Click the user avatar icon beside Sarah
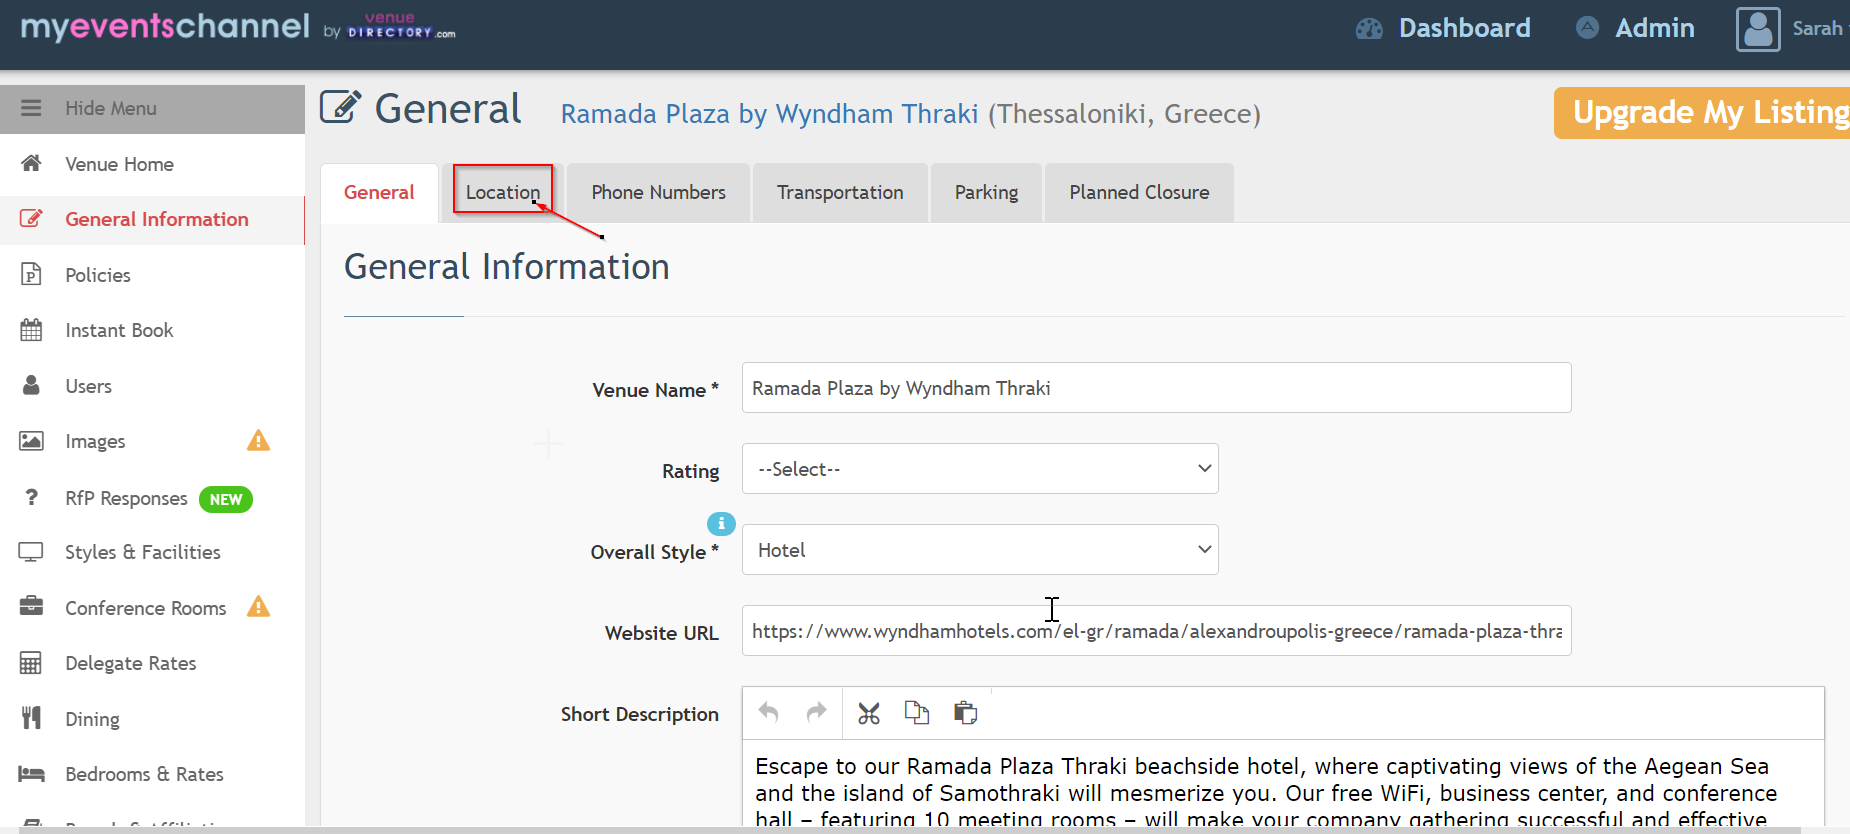Image resolution: width=1850 pixels, height=834 pixels. point(1758,29)
